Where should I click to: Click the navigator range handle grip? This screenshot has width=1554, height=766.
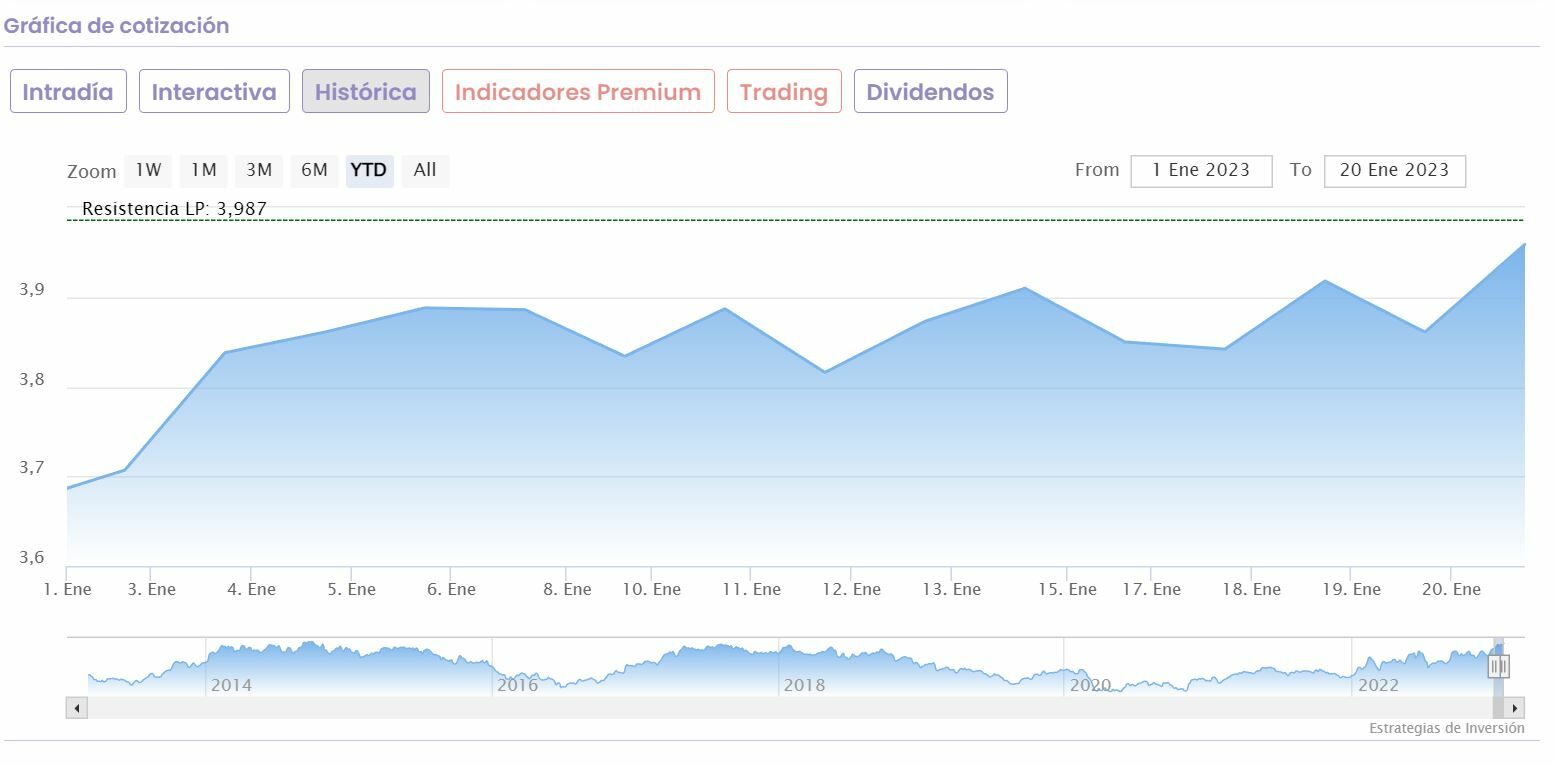pos(1498,666)
